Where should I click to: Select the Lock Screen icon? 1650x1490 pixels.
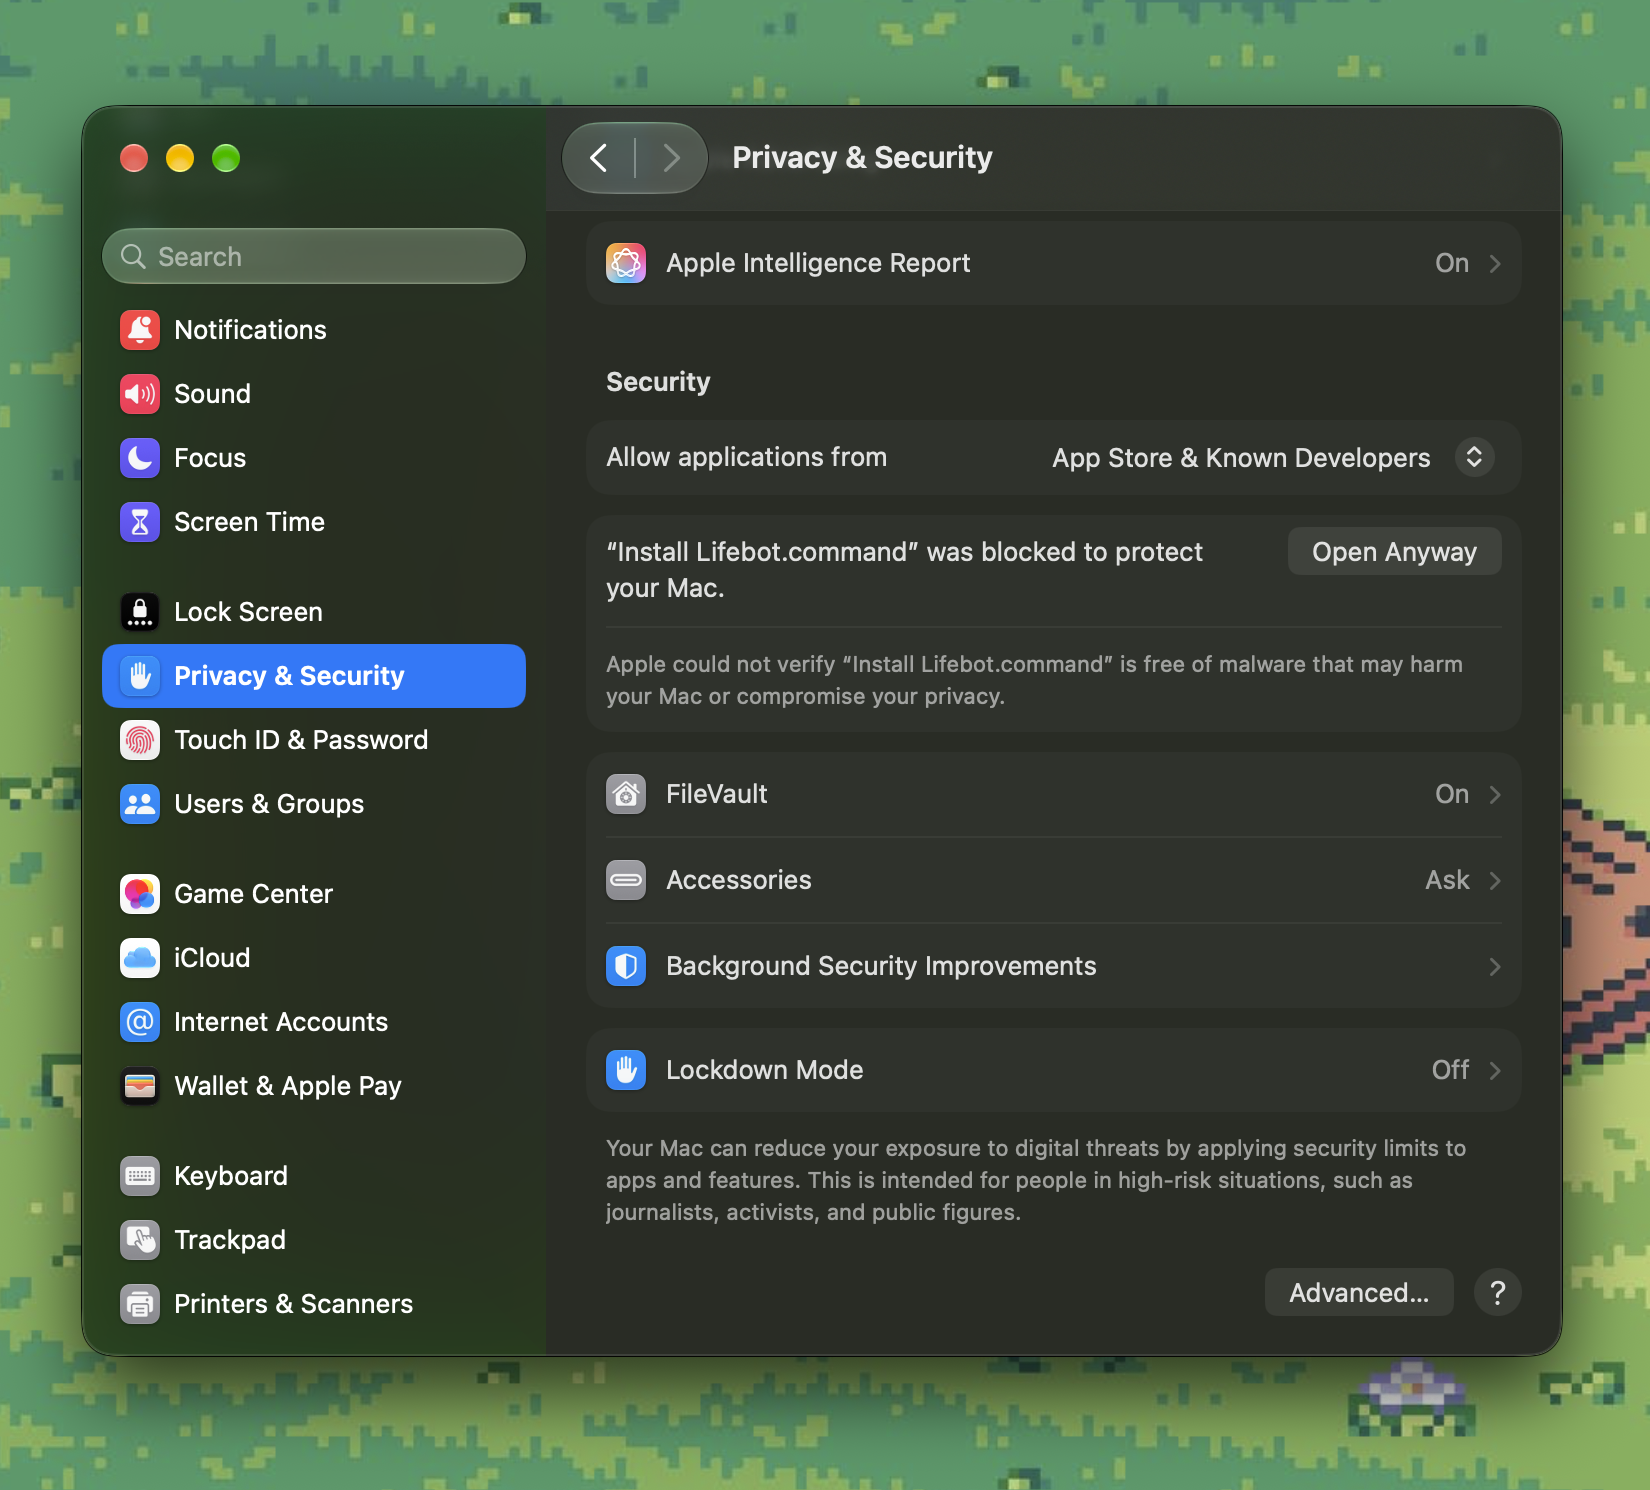[x=140, y=612]
